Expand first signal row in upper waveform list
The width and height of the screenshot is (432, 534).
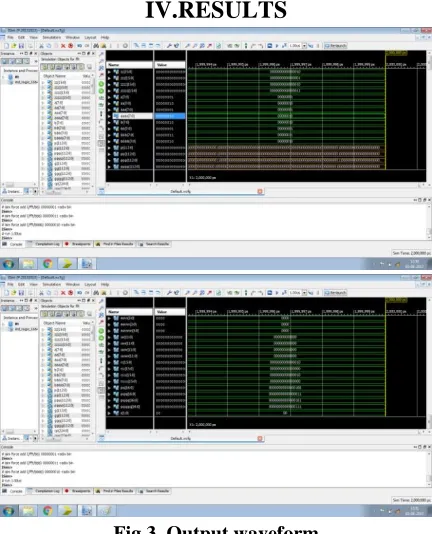(x=109, y=72)
